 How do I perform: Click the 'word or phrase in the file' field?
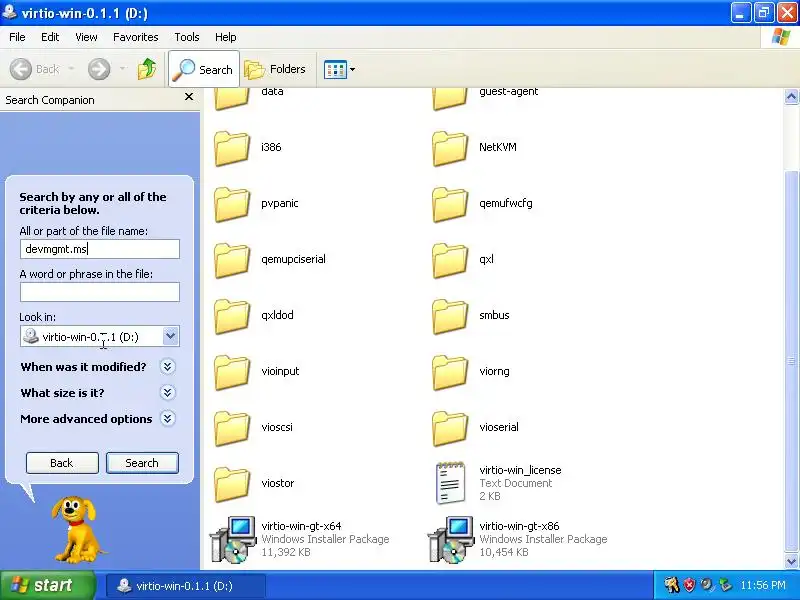(x=99, y=292)
